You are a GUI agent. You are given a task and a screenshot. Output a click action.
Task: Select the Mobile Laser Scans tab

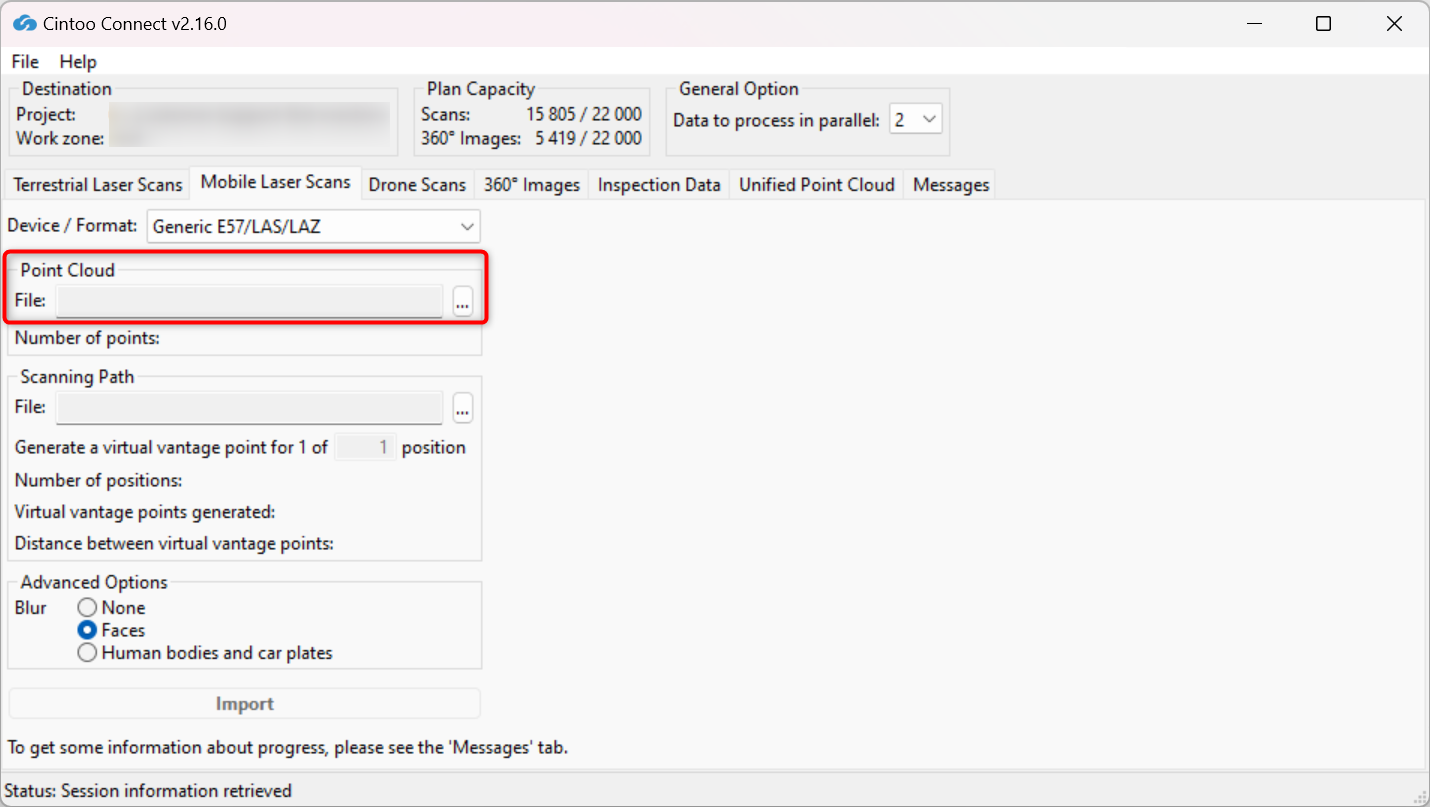pos(276,182)
